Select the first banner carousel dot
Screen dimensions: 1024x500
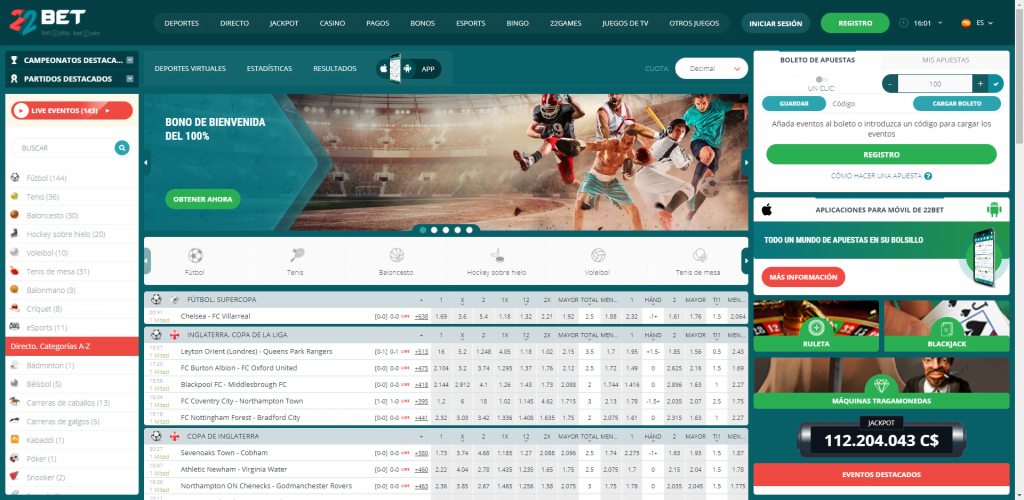[422, 230]
